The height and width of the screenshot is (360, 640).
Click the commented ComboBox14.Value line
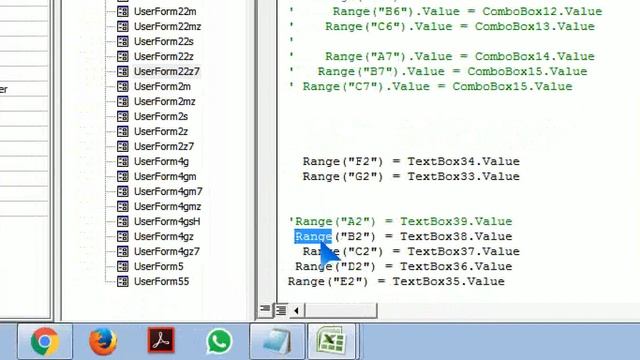coord(442,56)
